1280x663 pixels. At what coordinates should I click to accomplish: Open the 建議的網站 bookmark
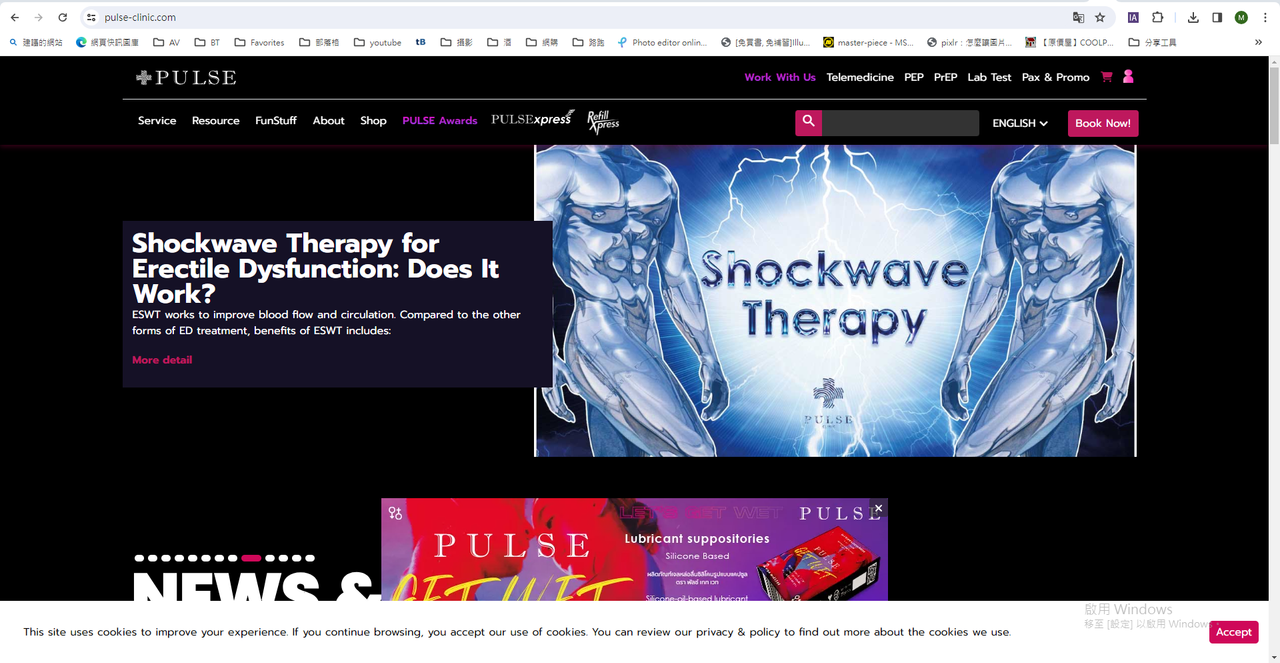click(x=35, y=42)
